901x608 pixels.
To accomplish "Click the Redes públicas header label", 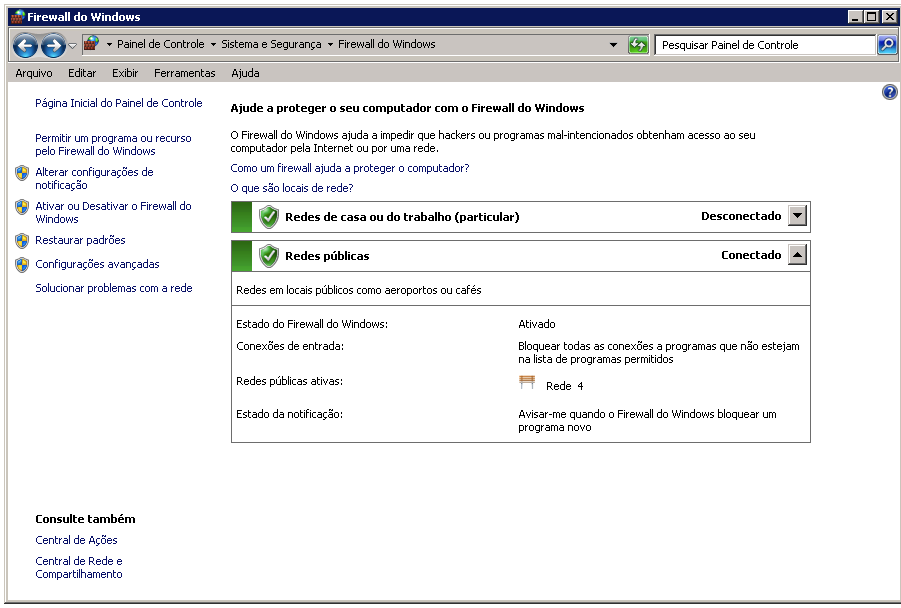I will (x=327, y=256).
